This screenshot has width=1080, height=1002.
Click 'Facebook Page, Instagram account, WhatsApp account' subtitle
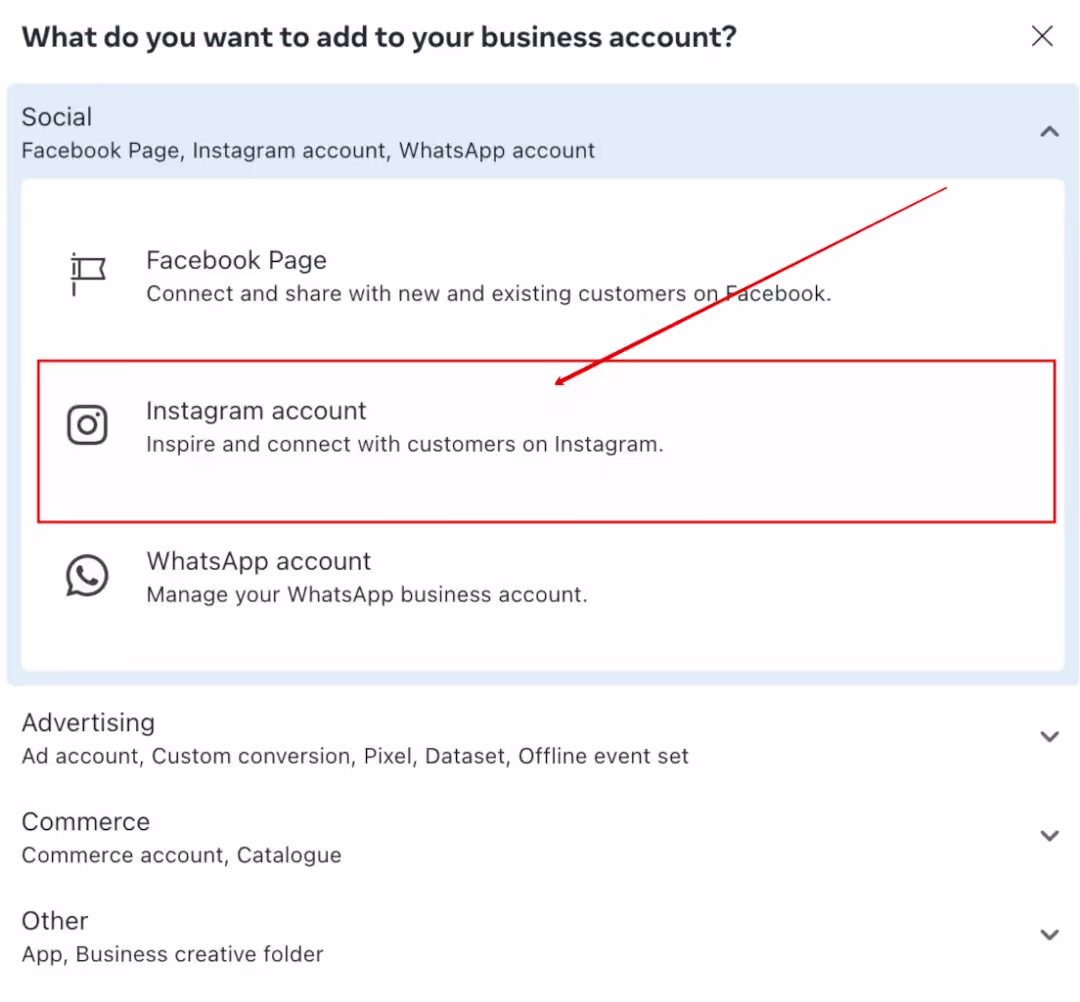tap(308, 151)
